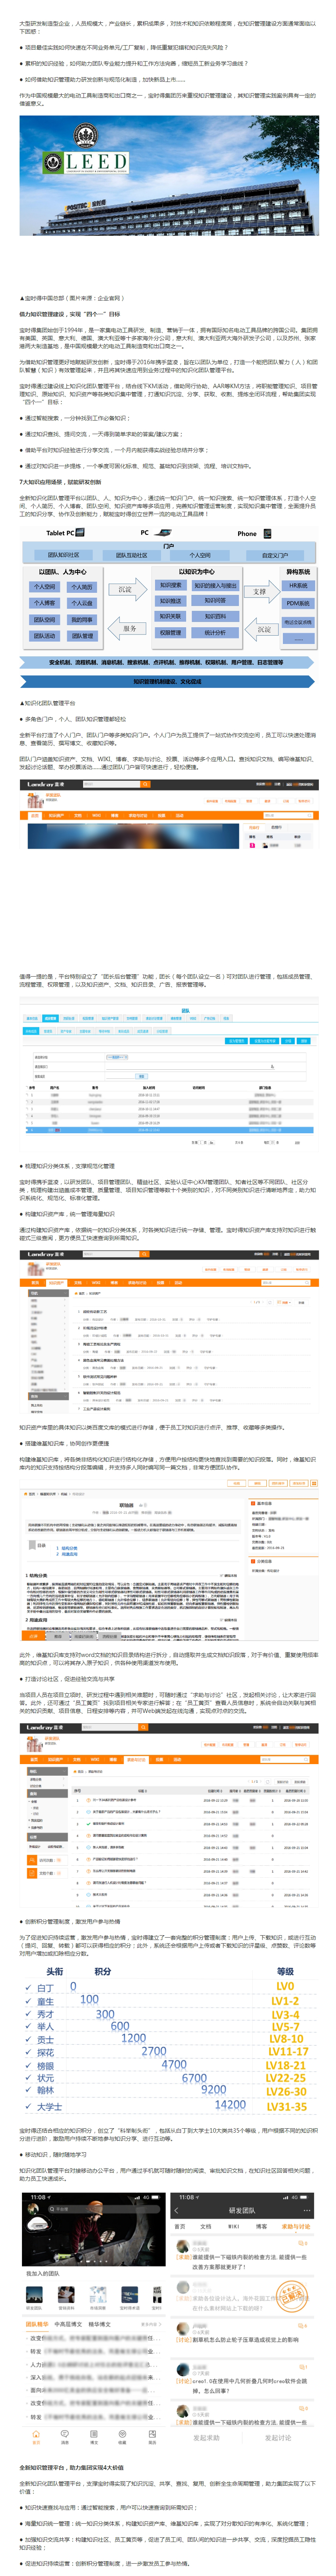
Task: Select the 团队互动社区 portal box
Action: (x=132, y=555)
